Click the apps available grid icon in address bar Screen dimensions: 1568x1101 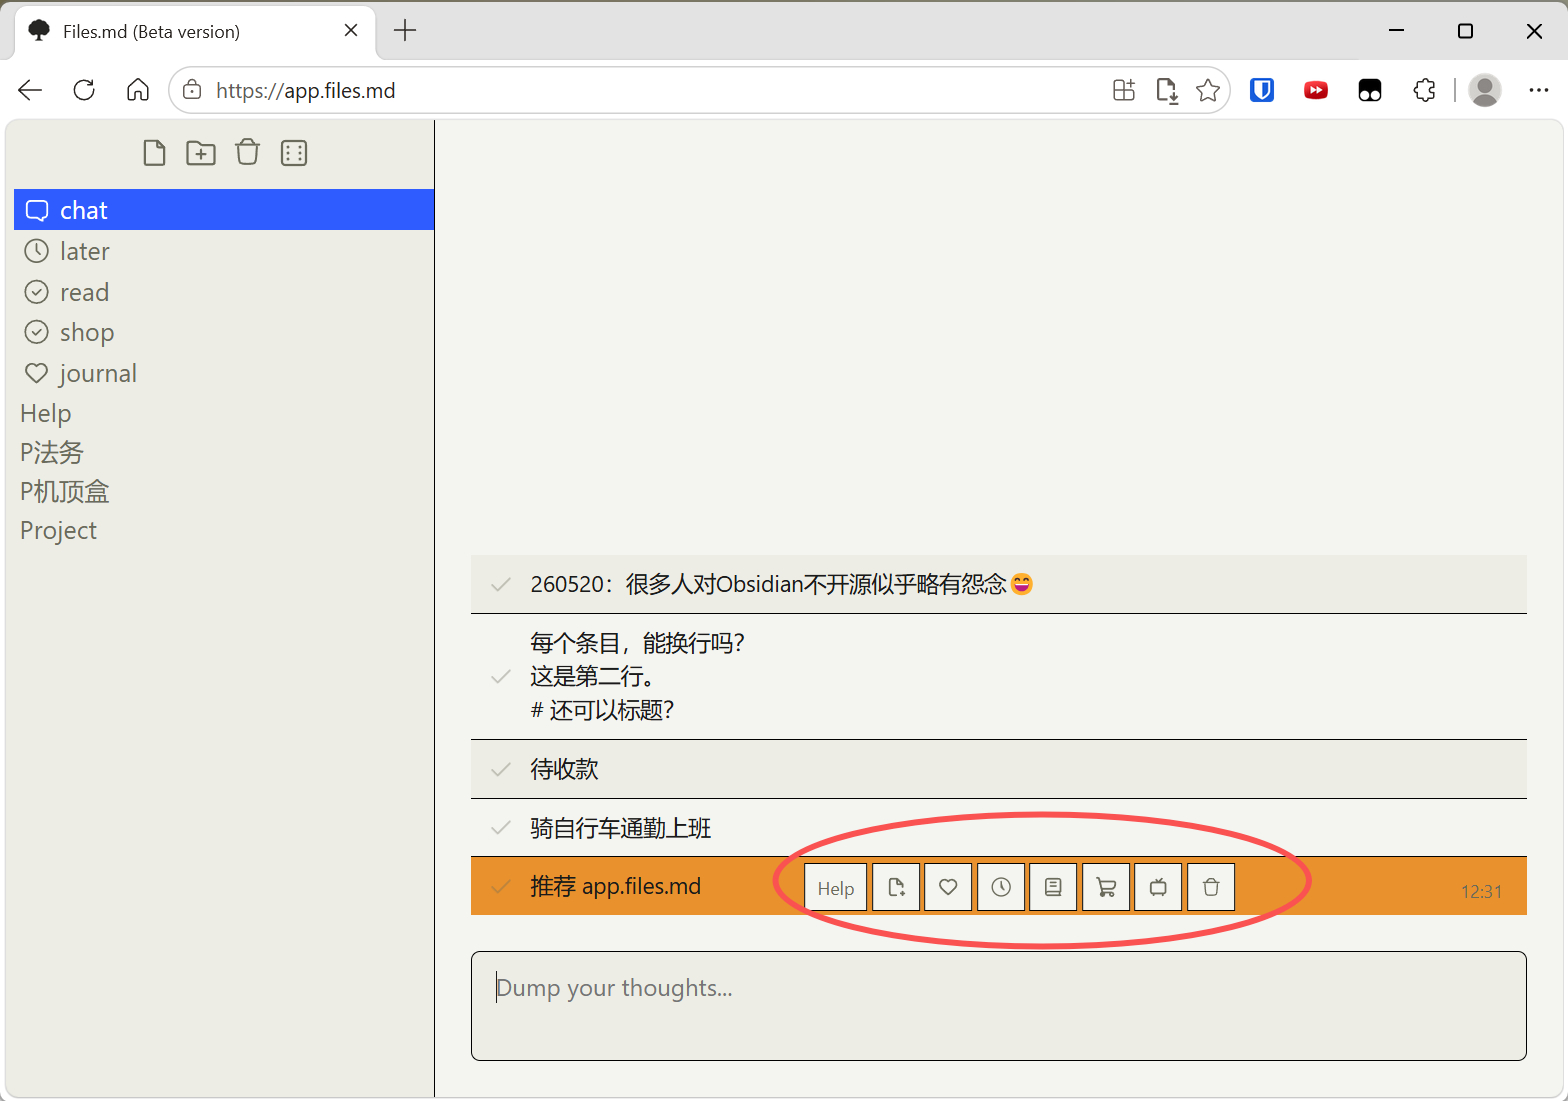[1124, 90]
